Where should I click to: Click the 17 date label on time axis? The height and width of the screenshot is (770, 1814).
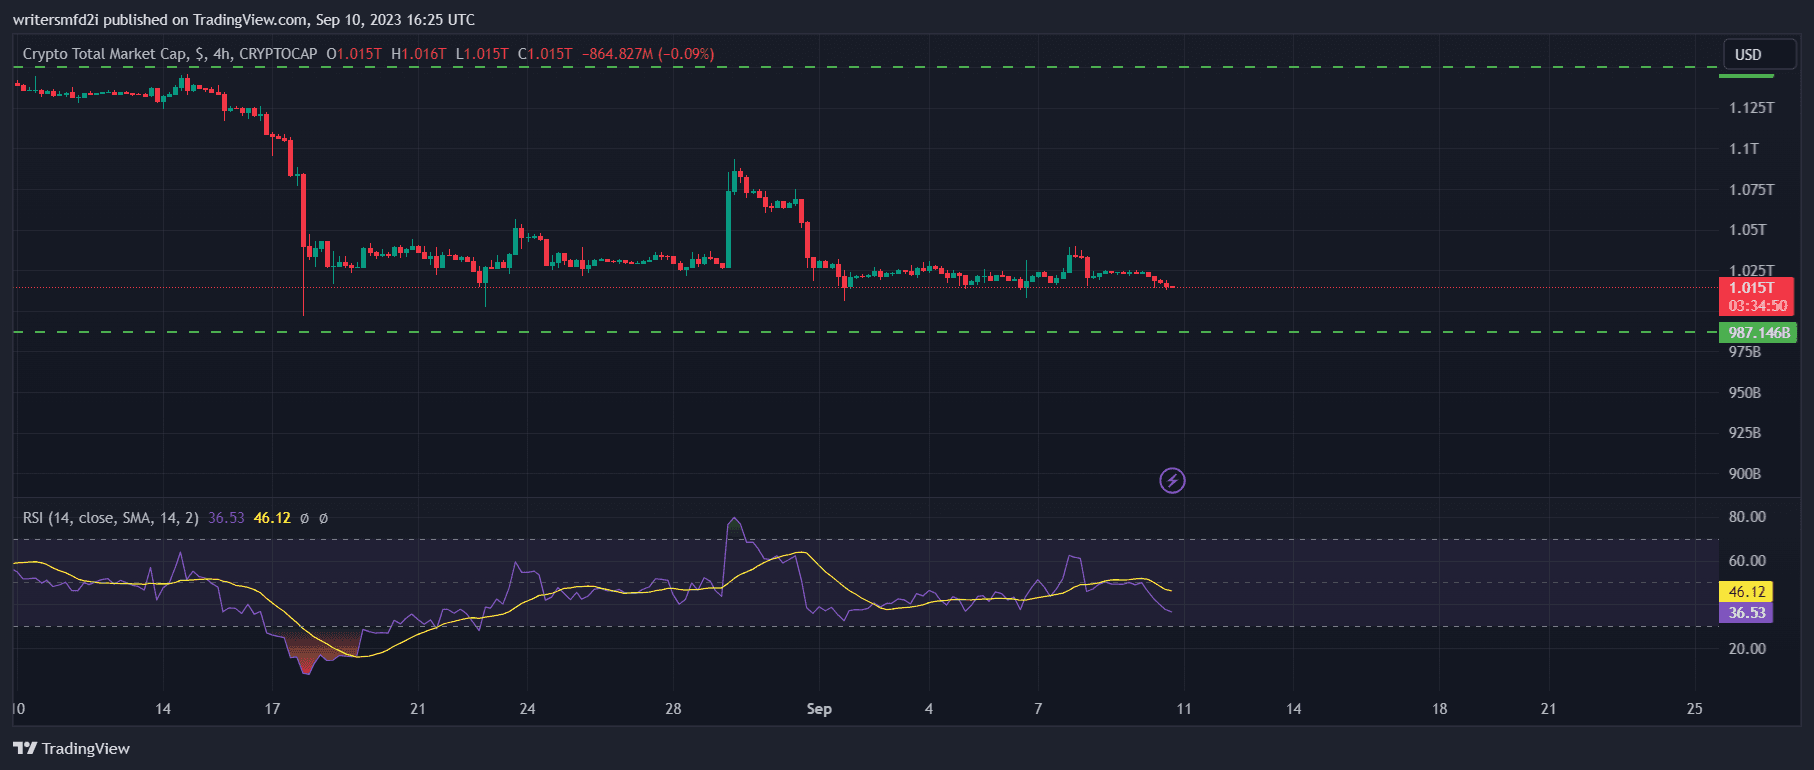(x=272, y=709)
